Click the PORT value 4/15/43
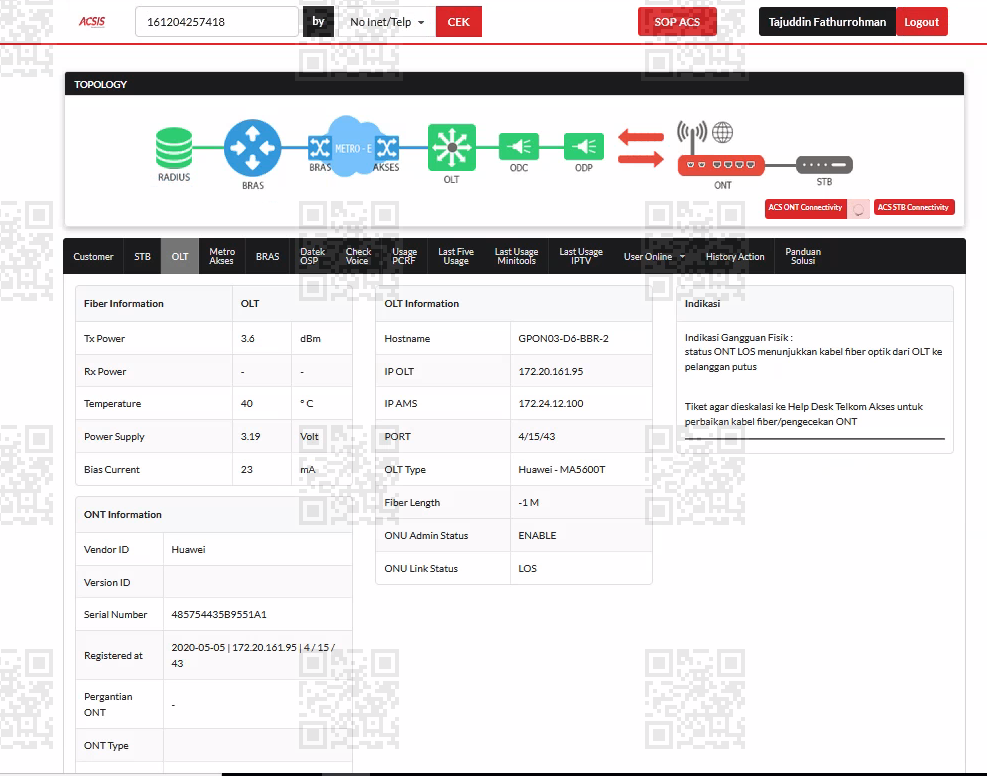987x776 pixels. (537, 436)
